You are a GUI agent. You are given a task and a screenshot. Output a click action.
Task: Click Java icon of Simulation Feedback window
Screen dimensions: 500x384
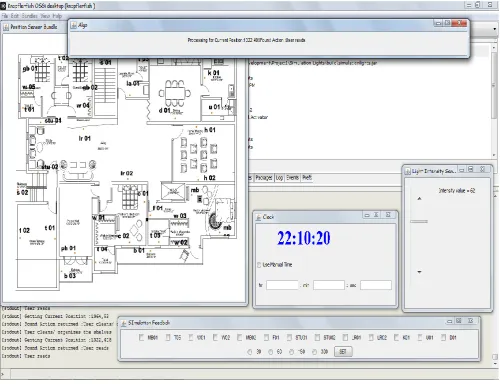coord(124,323)
